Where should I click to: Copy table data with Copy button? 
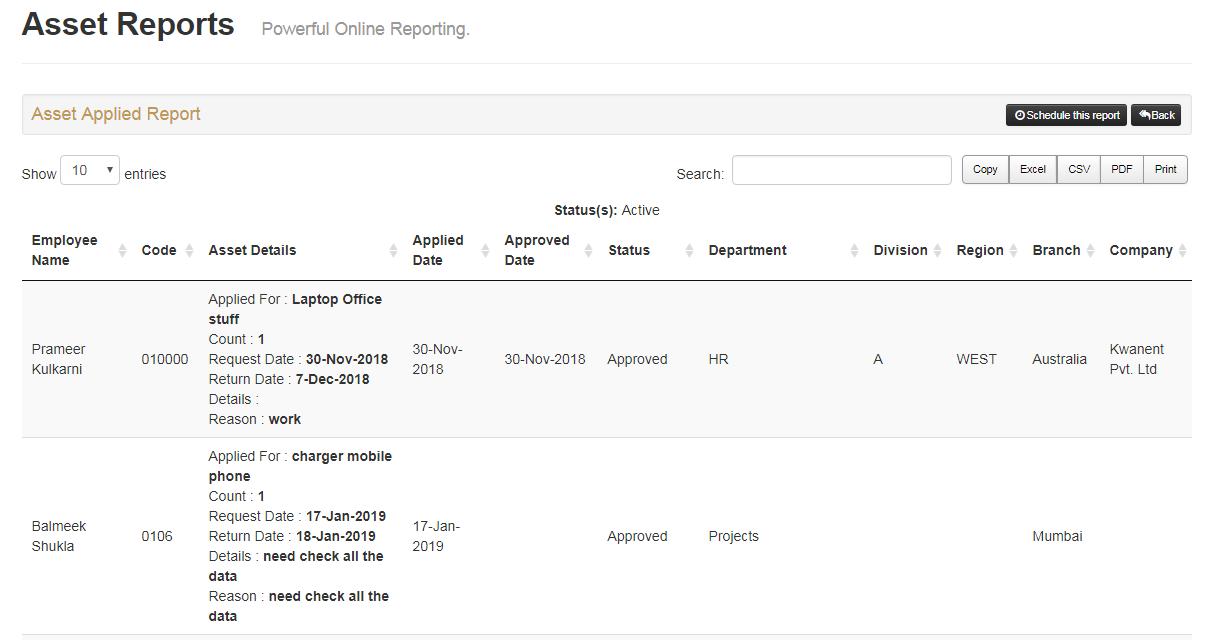click(x=985, y=170)
